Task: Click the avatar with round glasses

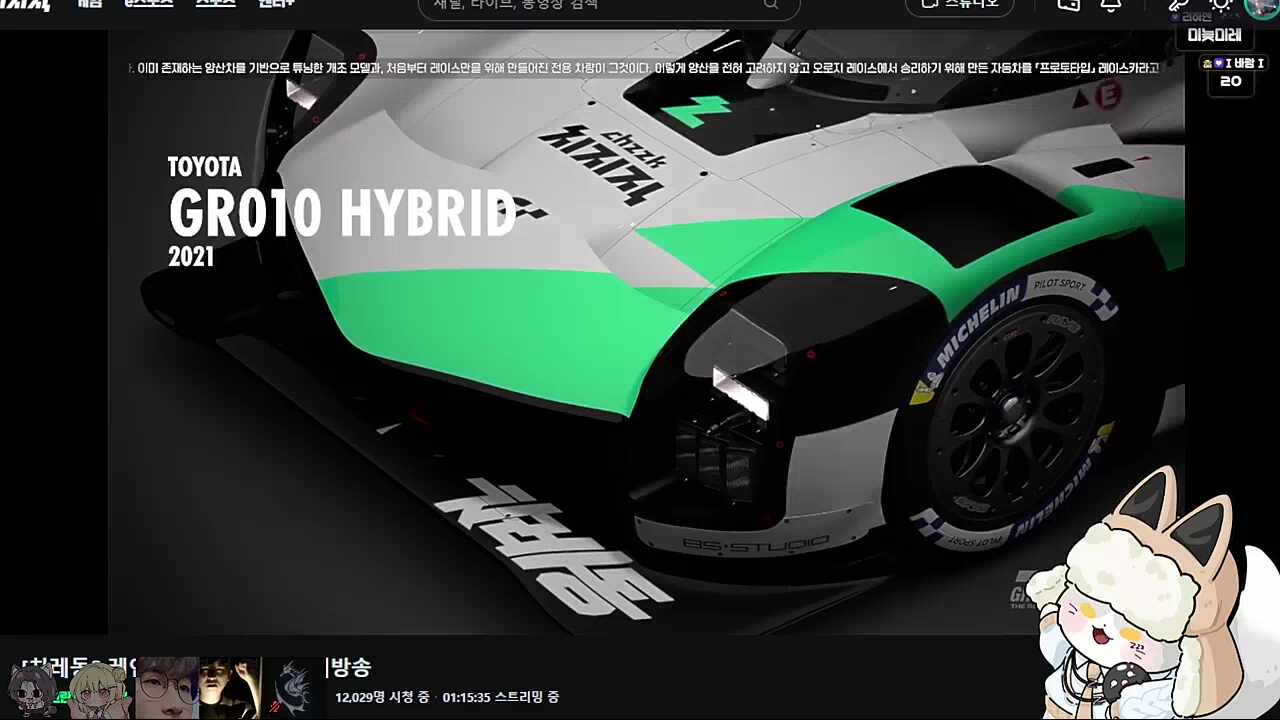Action: click(x=166, y=688)
